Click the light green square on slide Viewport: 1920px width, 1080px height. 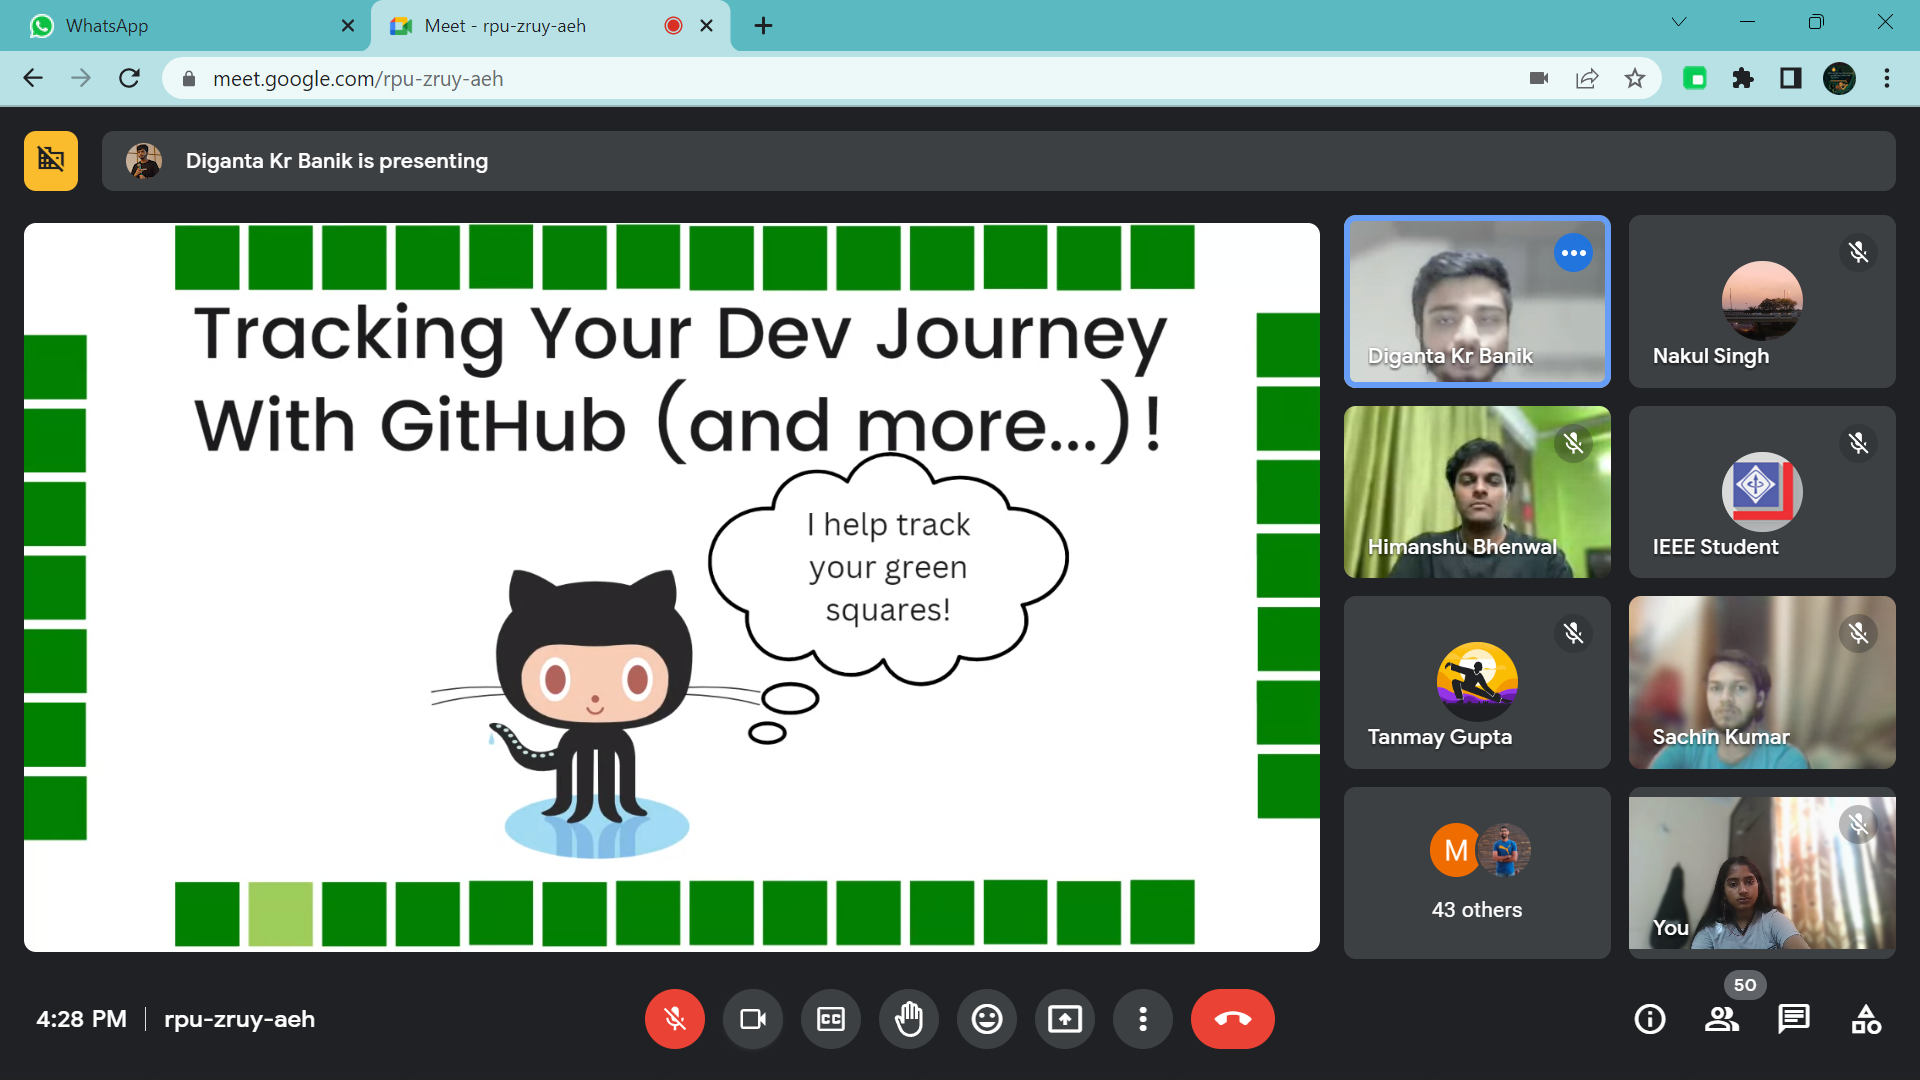(280, 913)
